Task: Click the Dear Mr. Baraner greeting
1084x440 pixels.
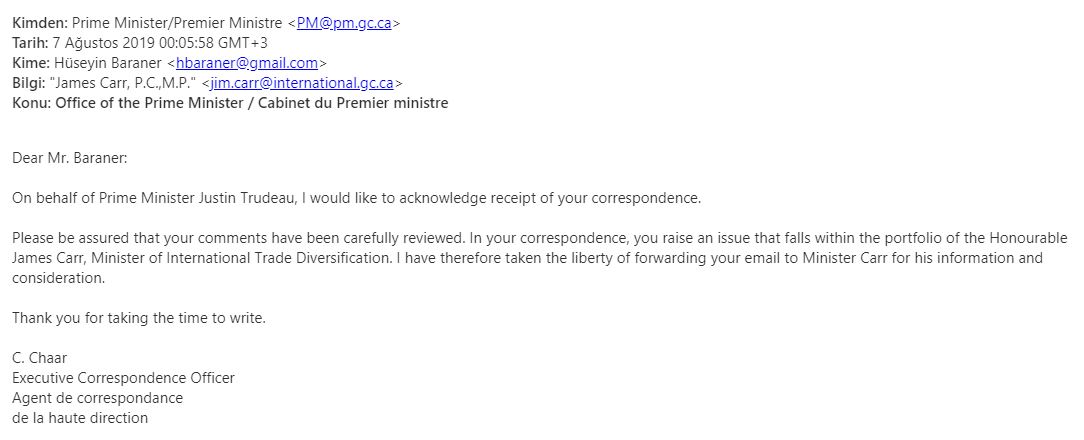Action: [70, 158]
